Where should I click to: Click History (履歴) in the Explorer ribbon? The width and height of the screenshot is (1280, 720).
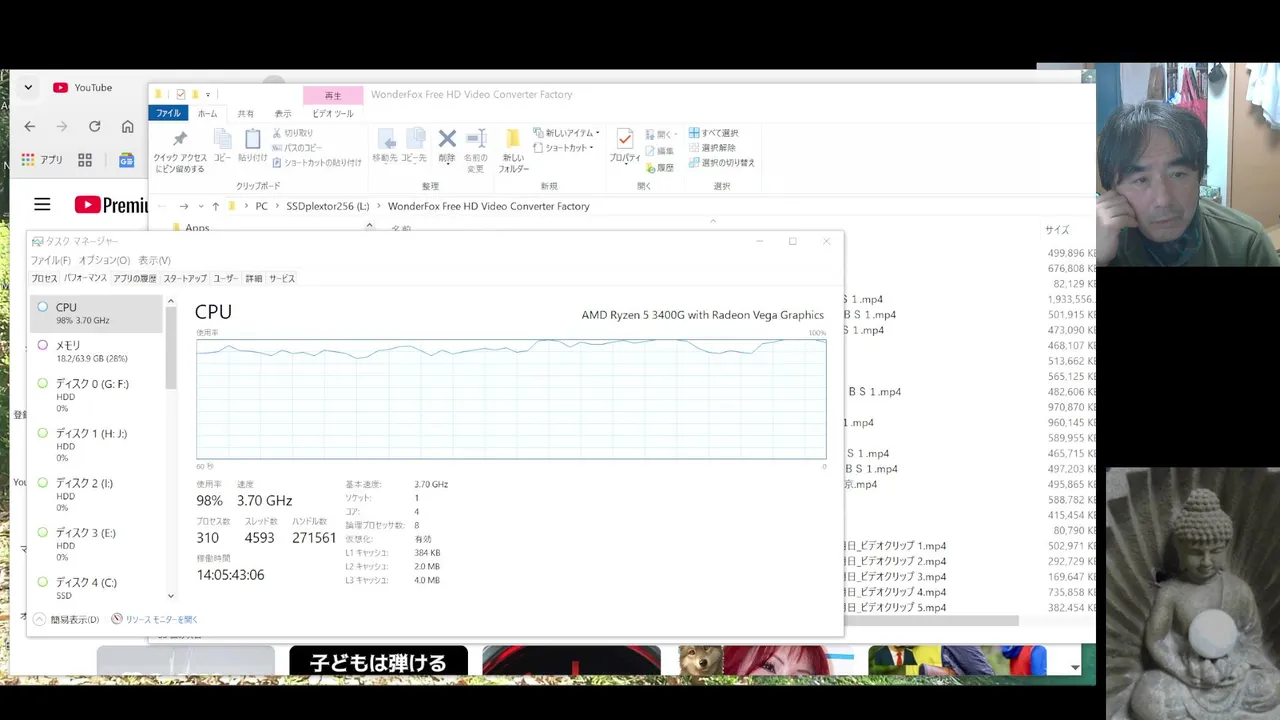pyautogui.click(x=660, y=168)
